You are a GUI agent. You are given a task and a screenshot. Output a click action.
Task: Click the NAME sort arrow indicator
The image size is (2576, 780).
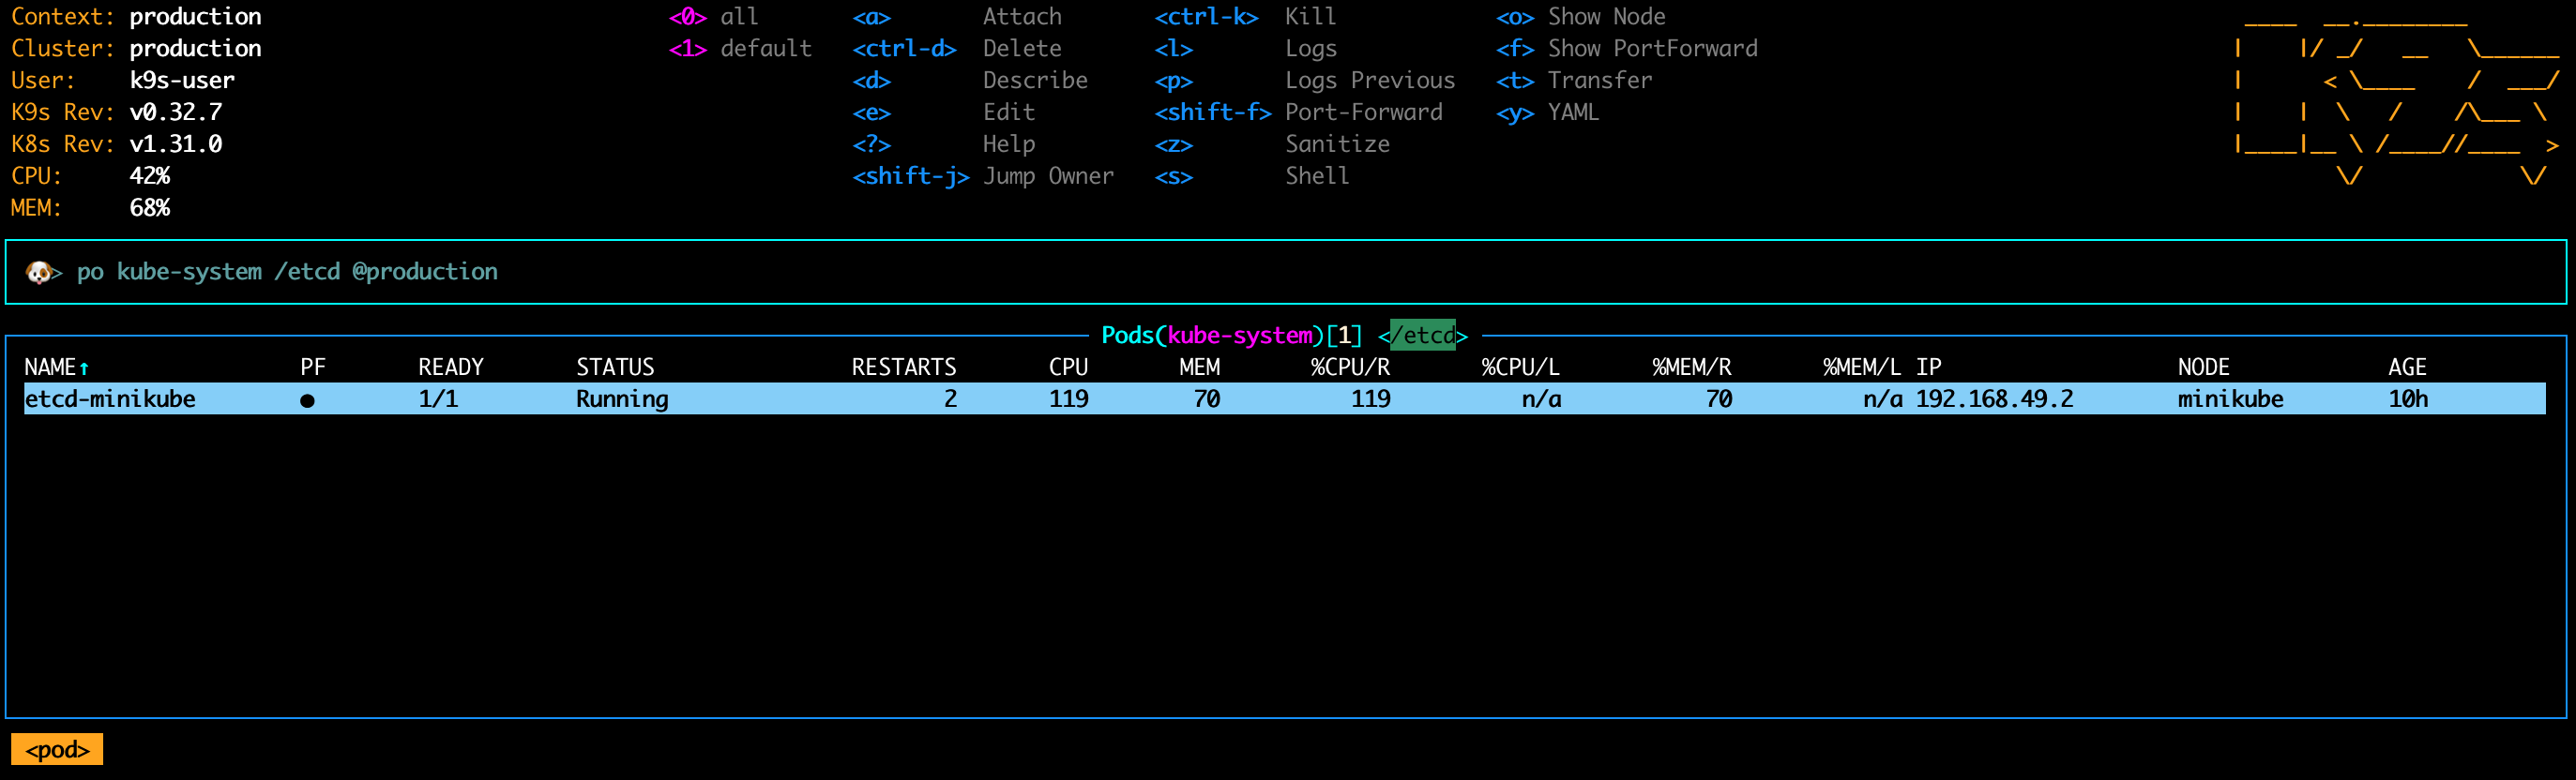84,368
